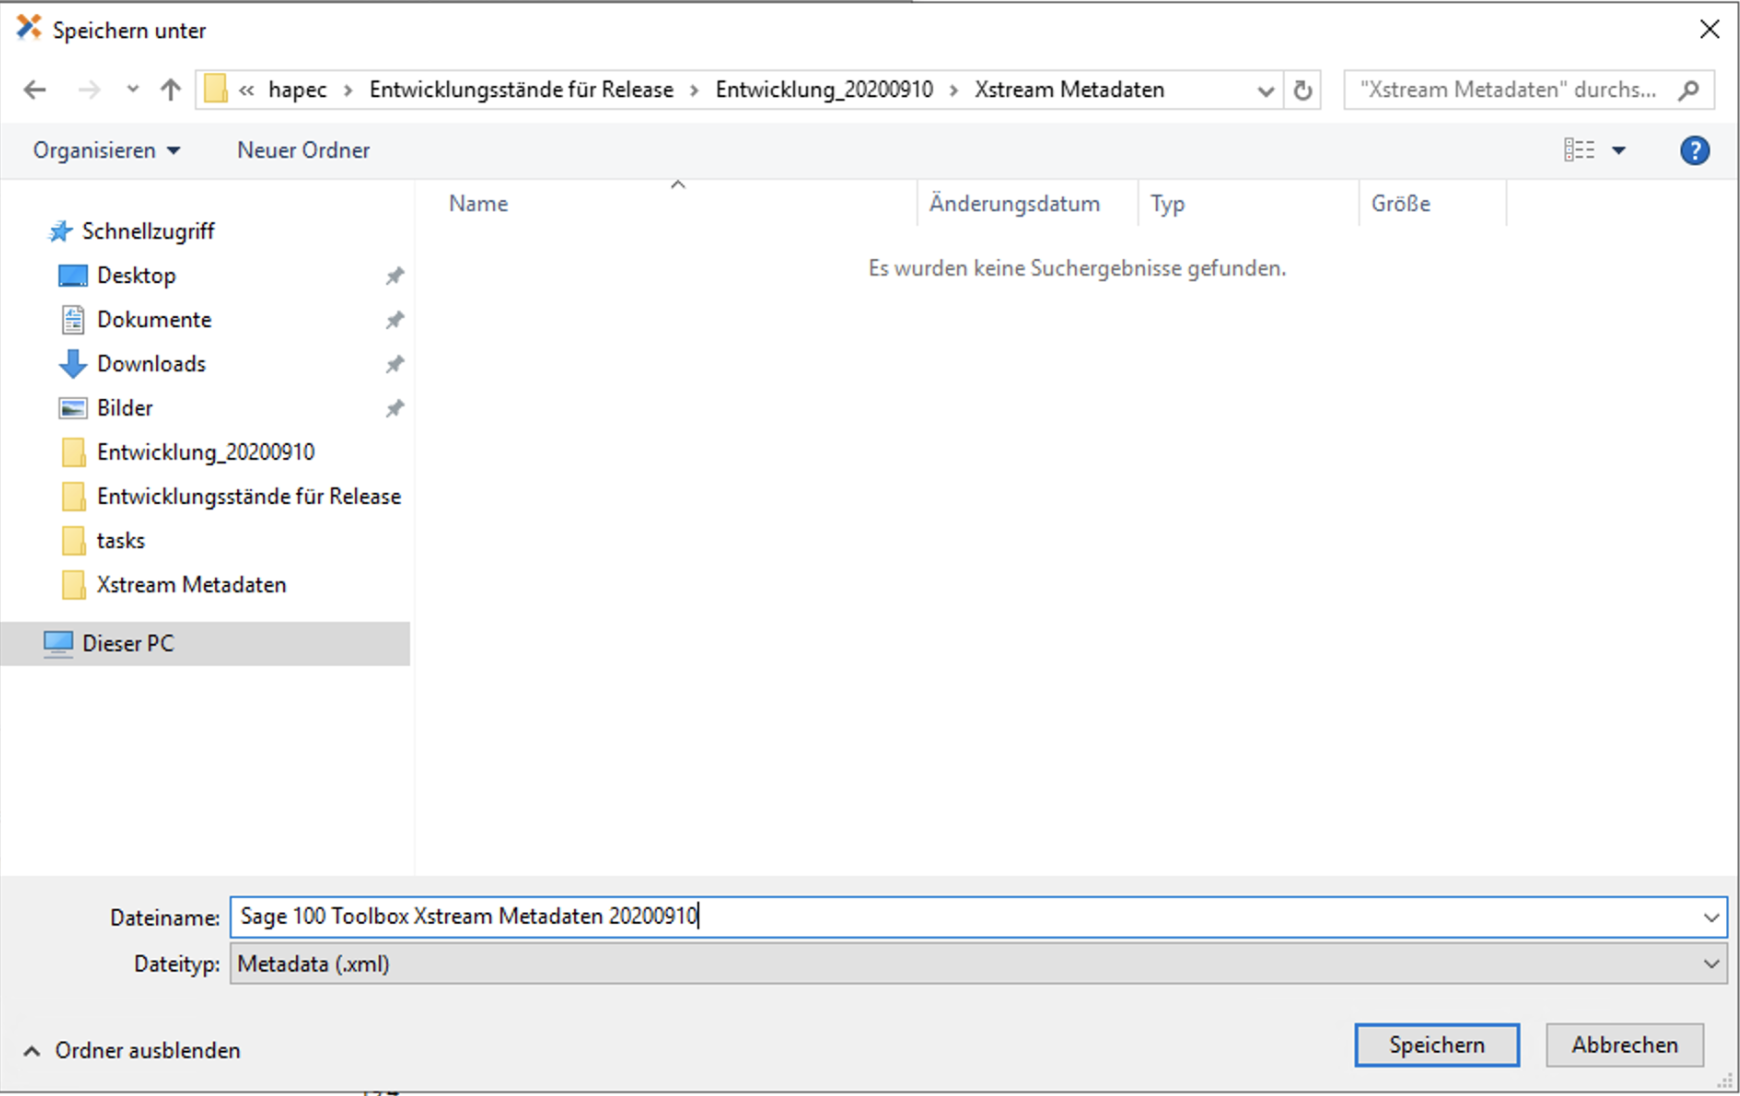
Task: Open the Dateityp Metadata (.xml) dropdown
Action: coord(1711,964)
